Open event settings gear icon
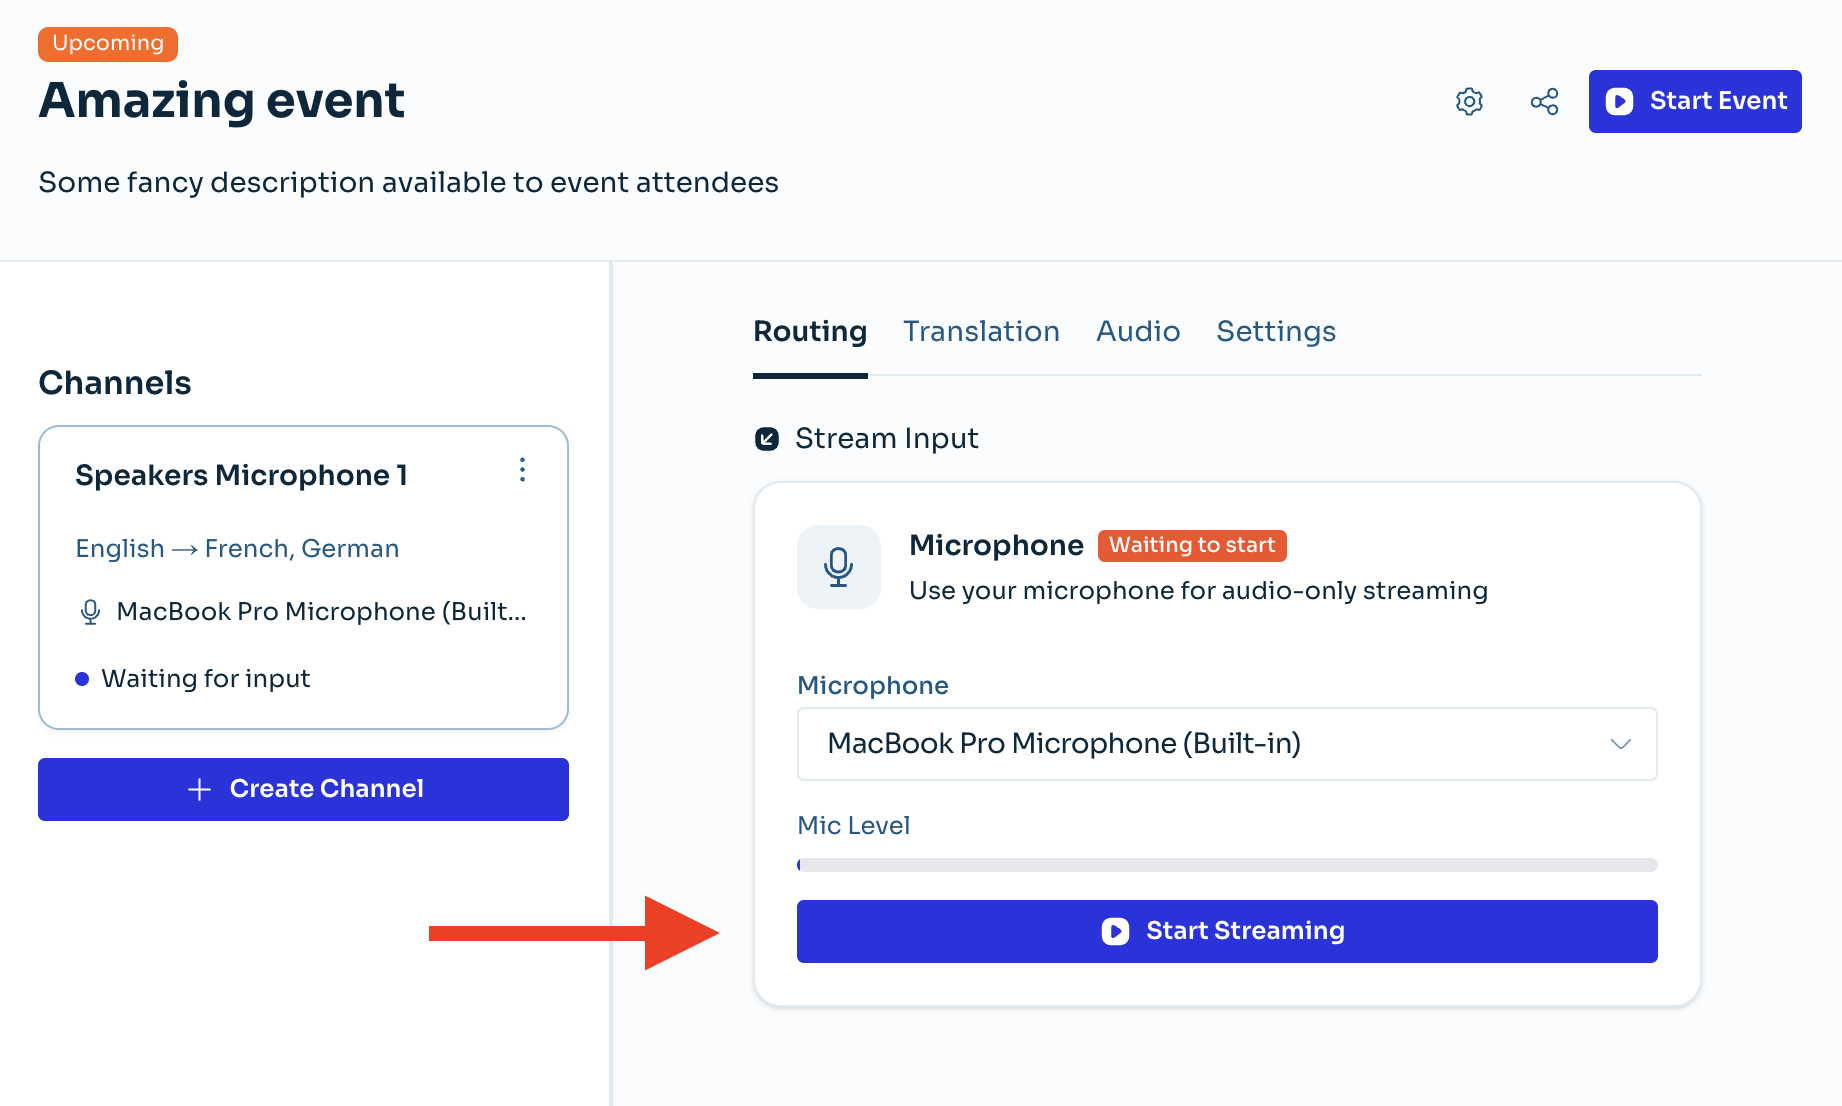This screenshot has height=1106, width=1842. tap(1469, 101)
